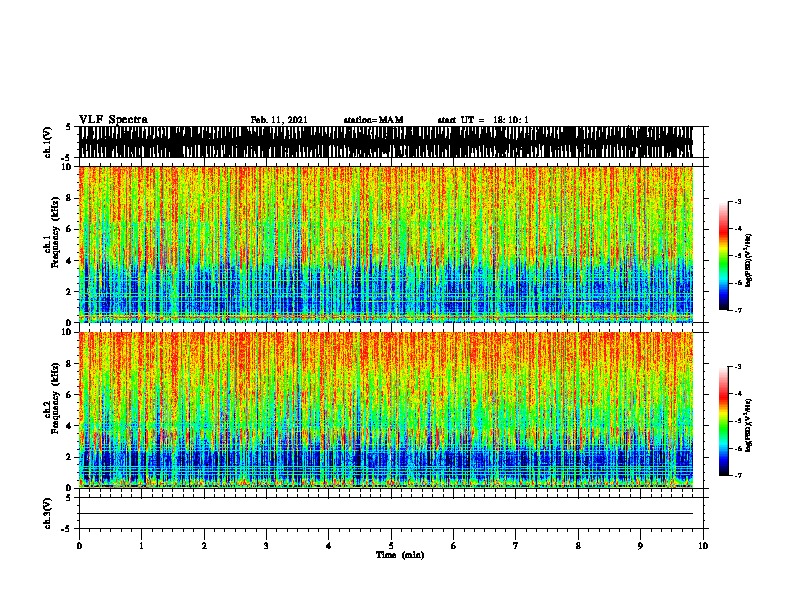The image size is (792, 612).
Task: Select the "ch.1(V)" axis label
Action: coord(48,142)
